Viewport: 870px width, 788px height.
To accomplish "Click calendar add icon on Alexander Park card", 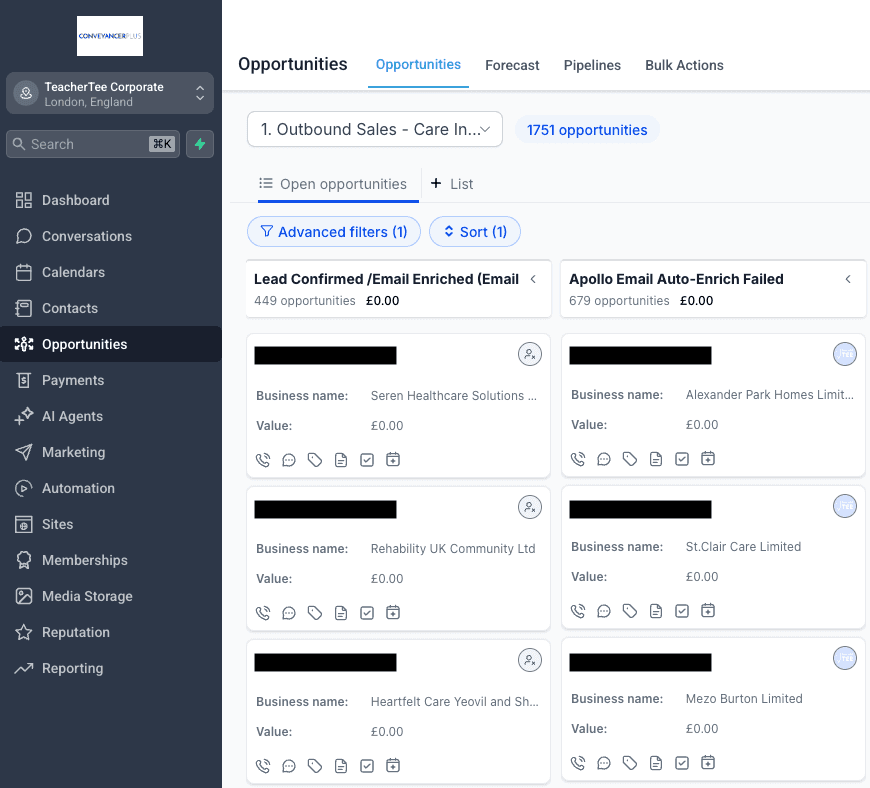I will coord(708,459).
